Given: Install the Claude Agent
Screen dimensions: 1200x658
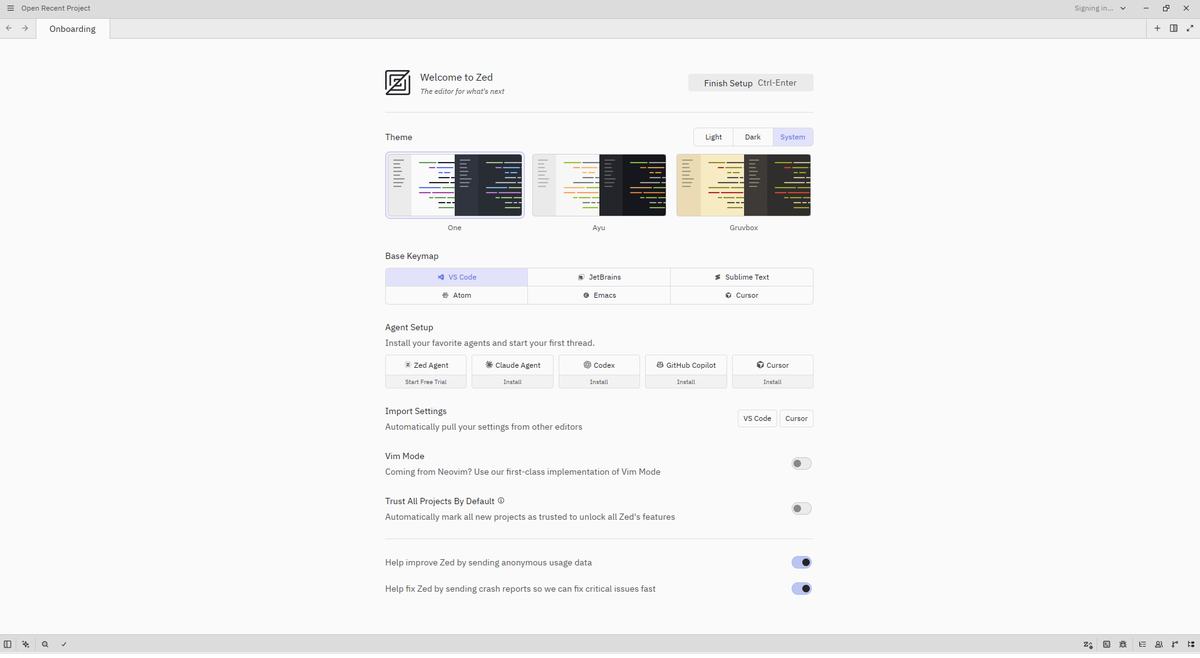Looking at the screenshot, I should 512,382.
